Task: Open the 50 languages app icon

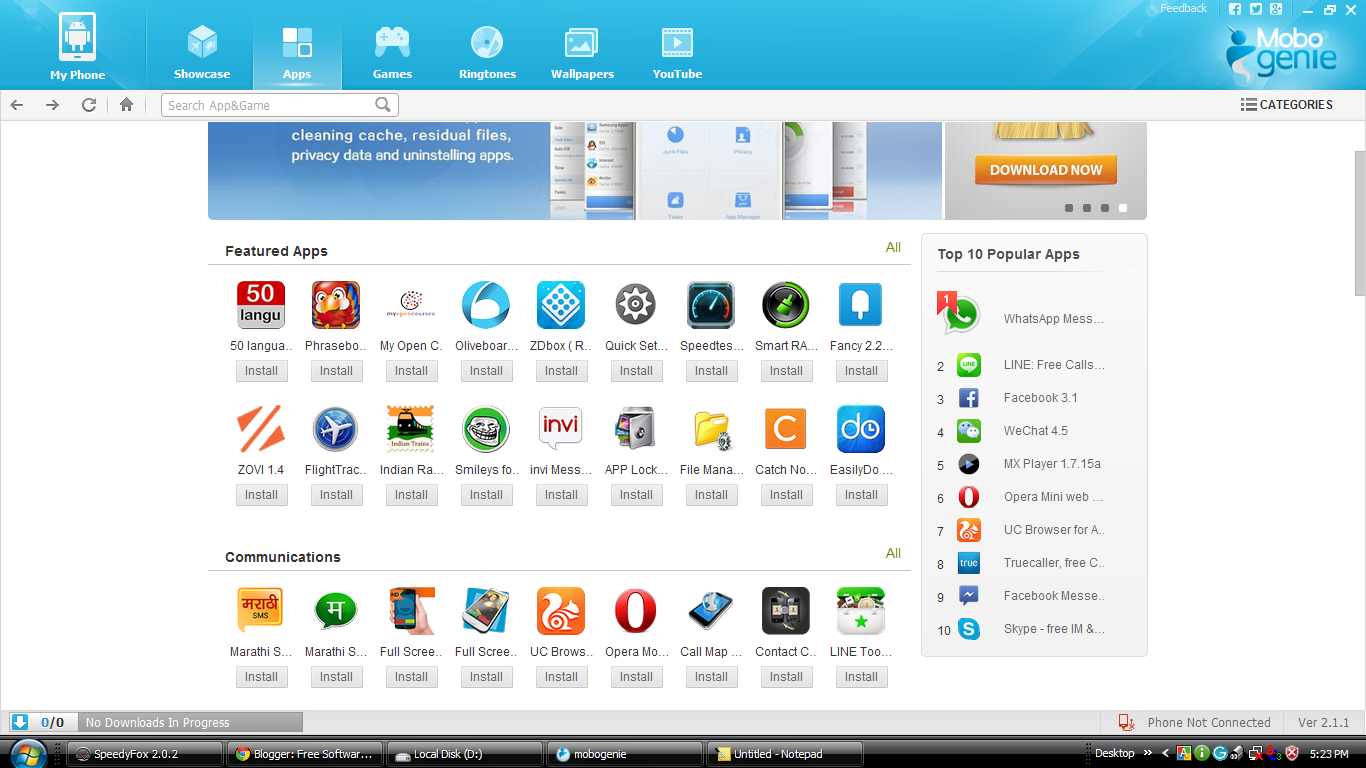Action: pos(261,305)
